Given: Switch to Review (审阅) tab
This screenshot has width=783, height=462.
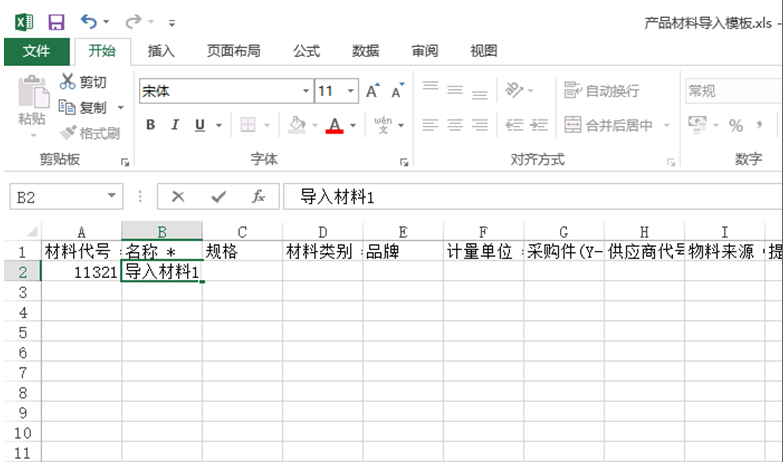Looking at the screenshot, I should (x=424, y=50).
